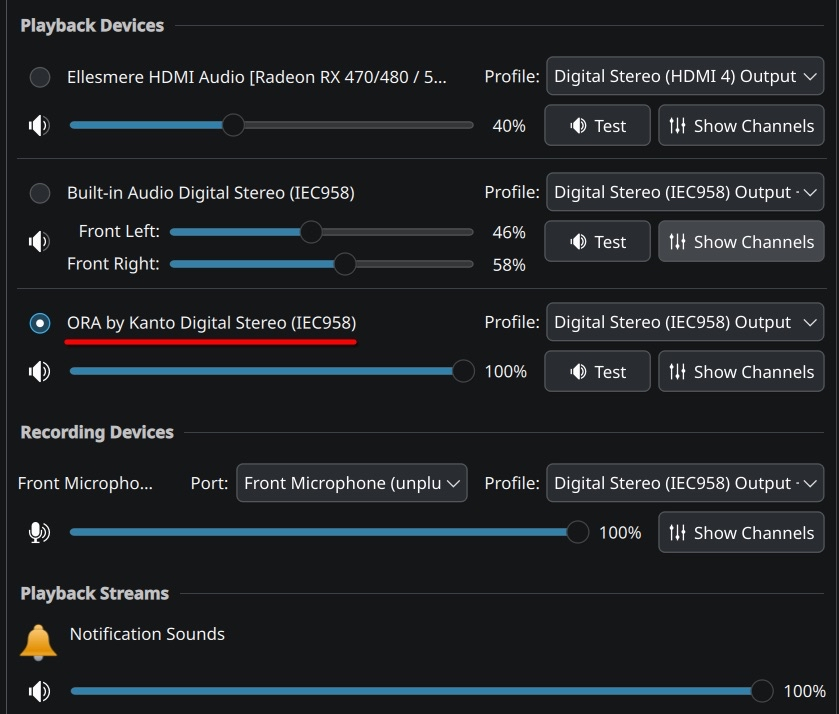Show Channels for the Front Microphone

[x=741, y=533]
